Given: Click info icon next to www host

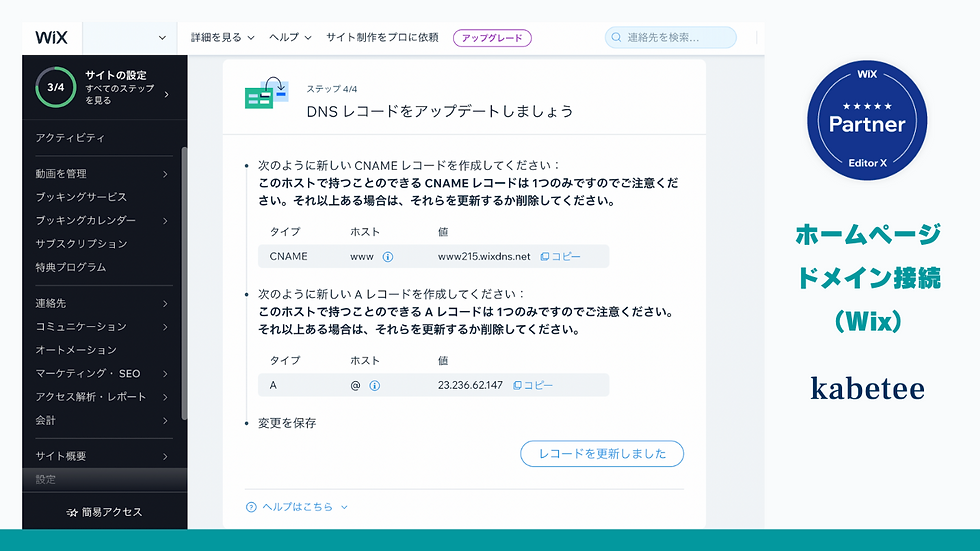Looking at the screenshot, I should click(388, 257).
